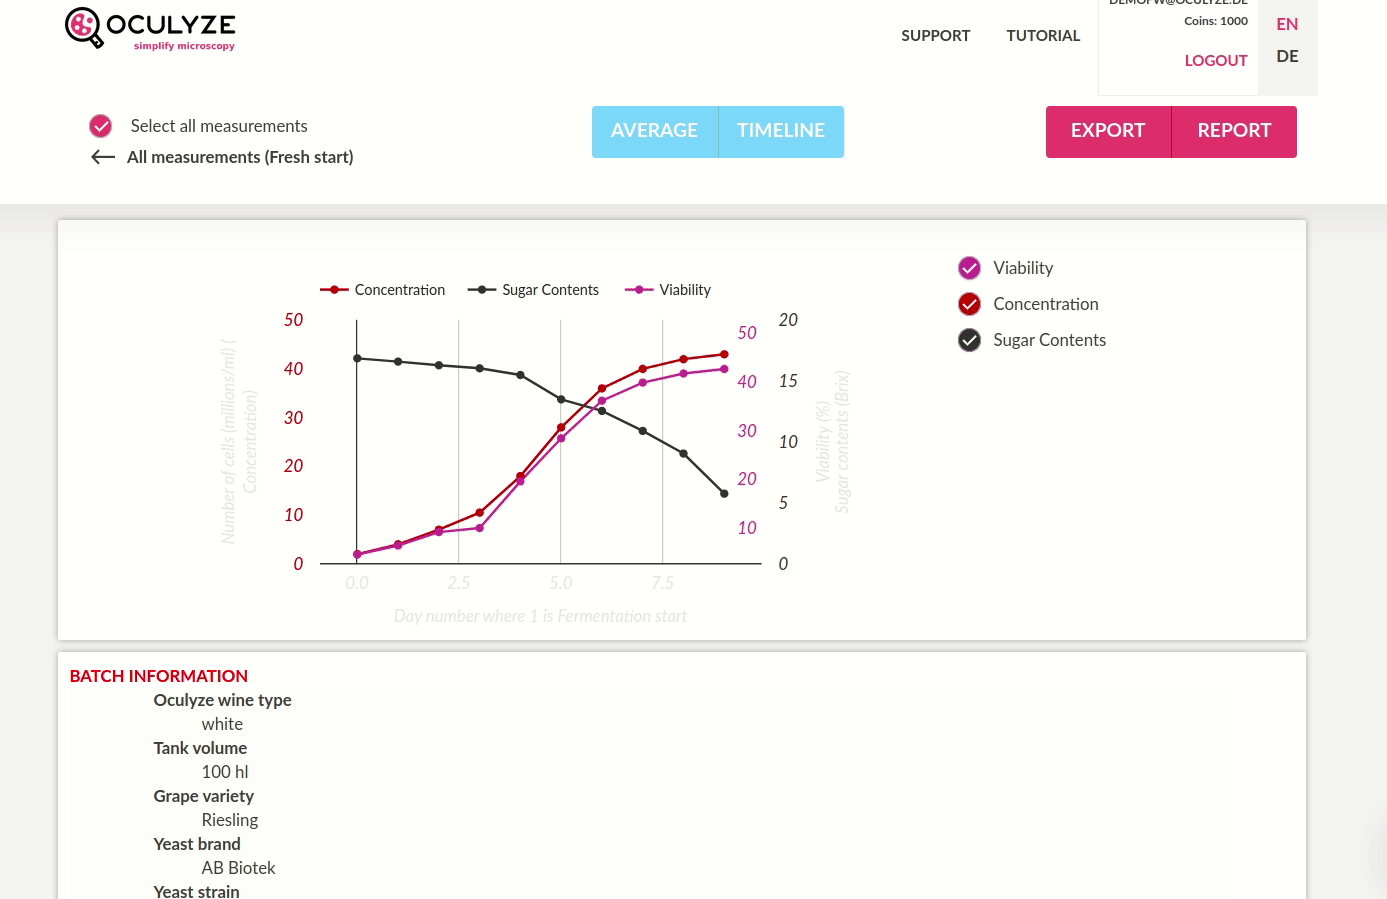Switch language to DE

(1287, 57)
